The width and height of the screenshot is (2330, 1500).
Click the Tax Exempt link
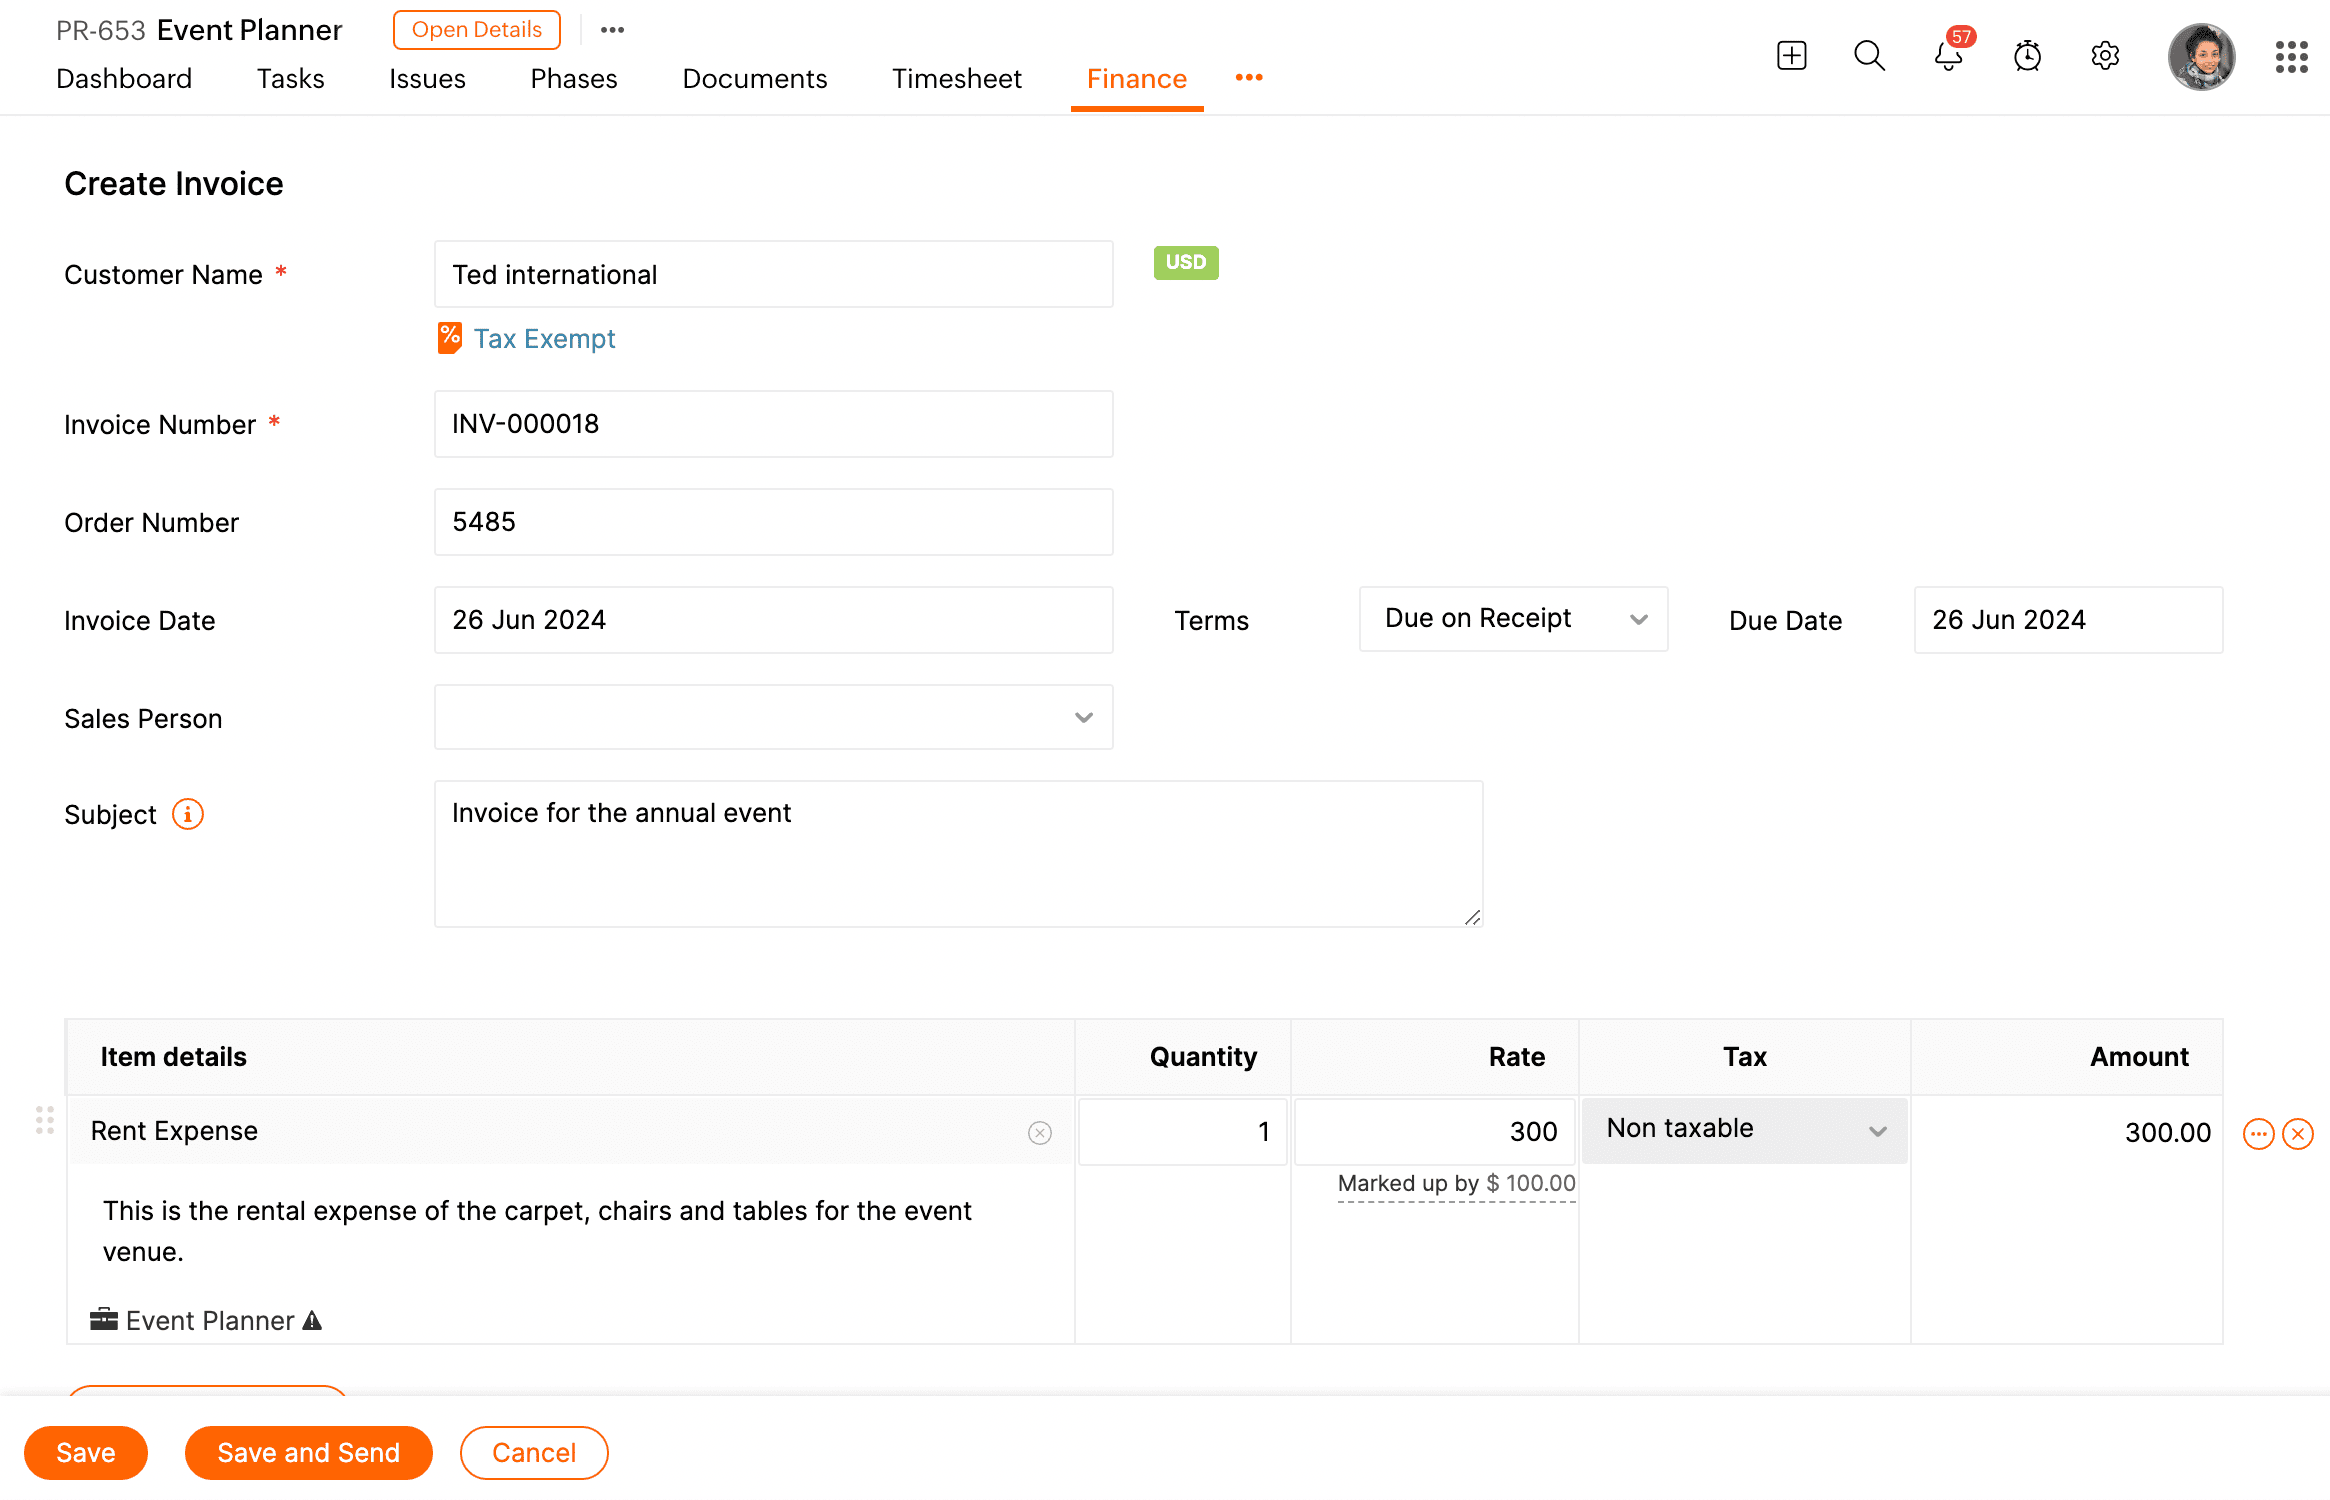point(544,339)
